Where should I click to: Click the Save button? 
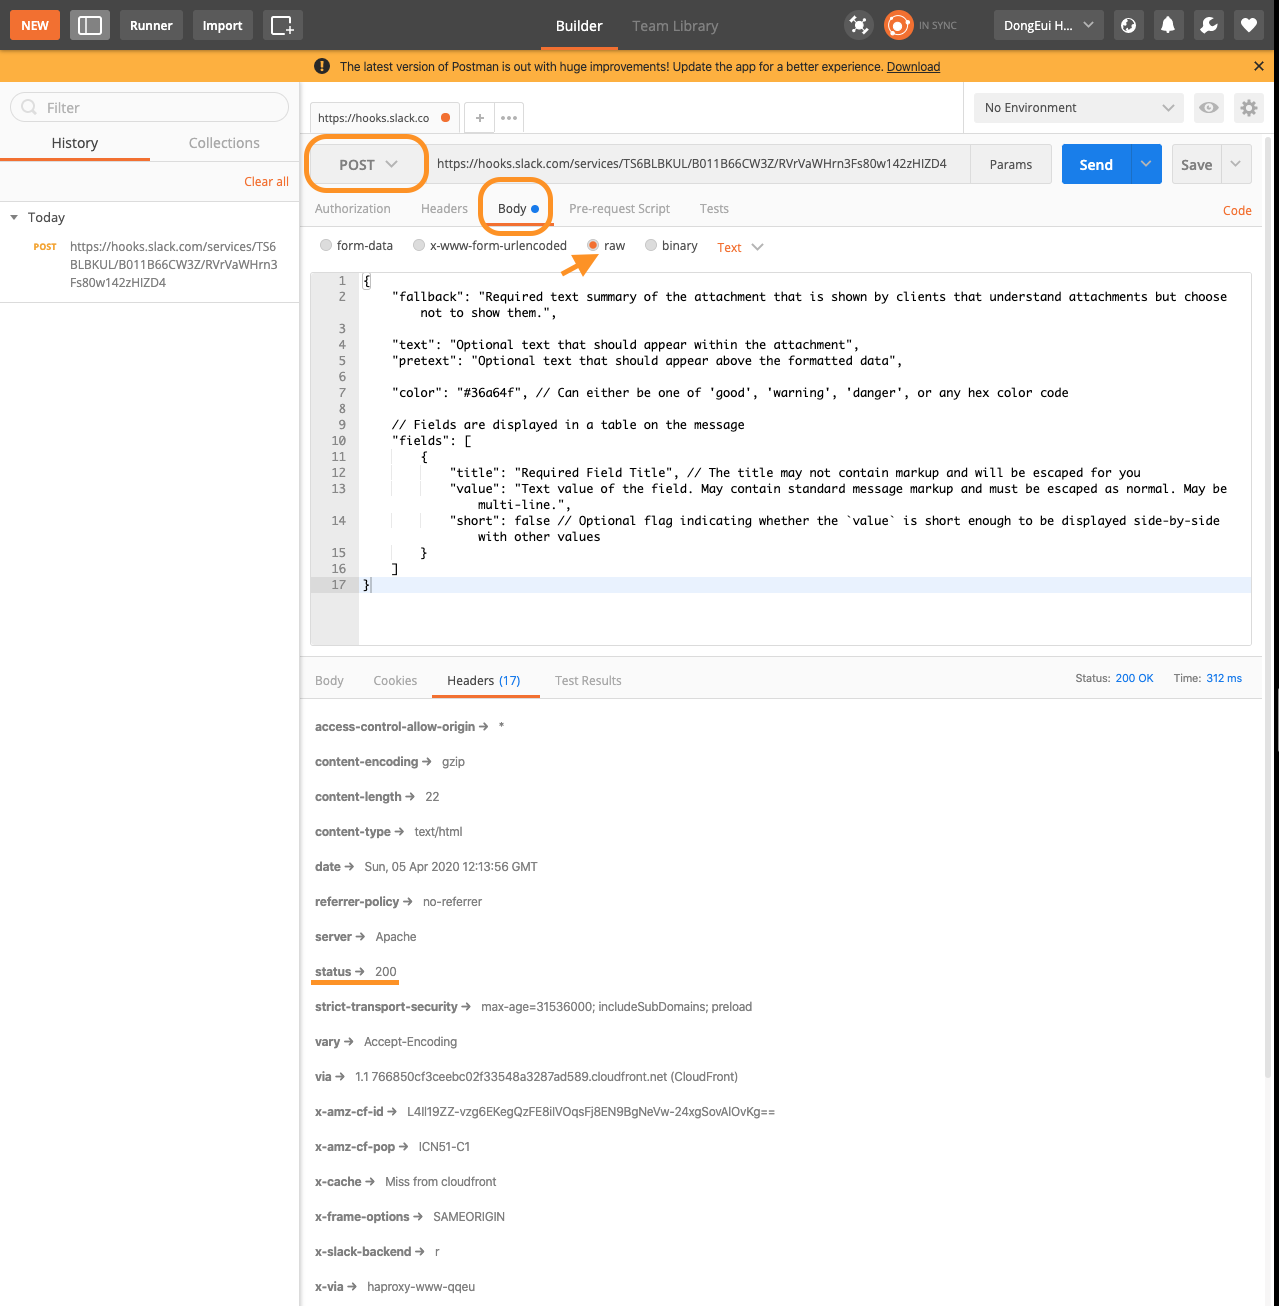click(1196, 164)
